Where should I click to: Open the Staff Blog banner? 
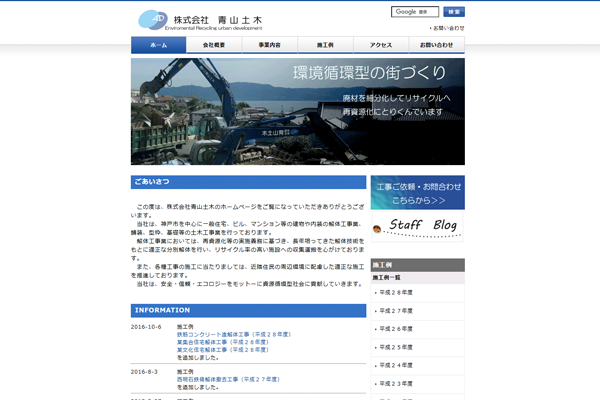pos(417,227)
